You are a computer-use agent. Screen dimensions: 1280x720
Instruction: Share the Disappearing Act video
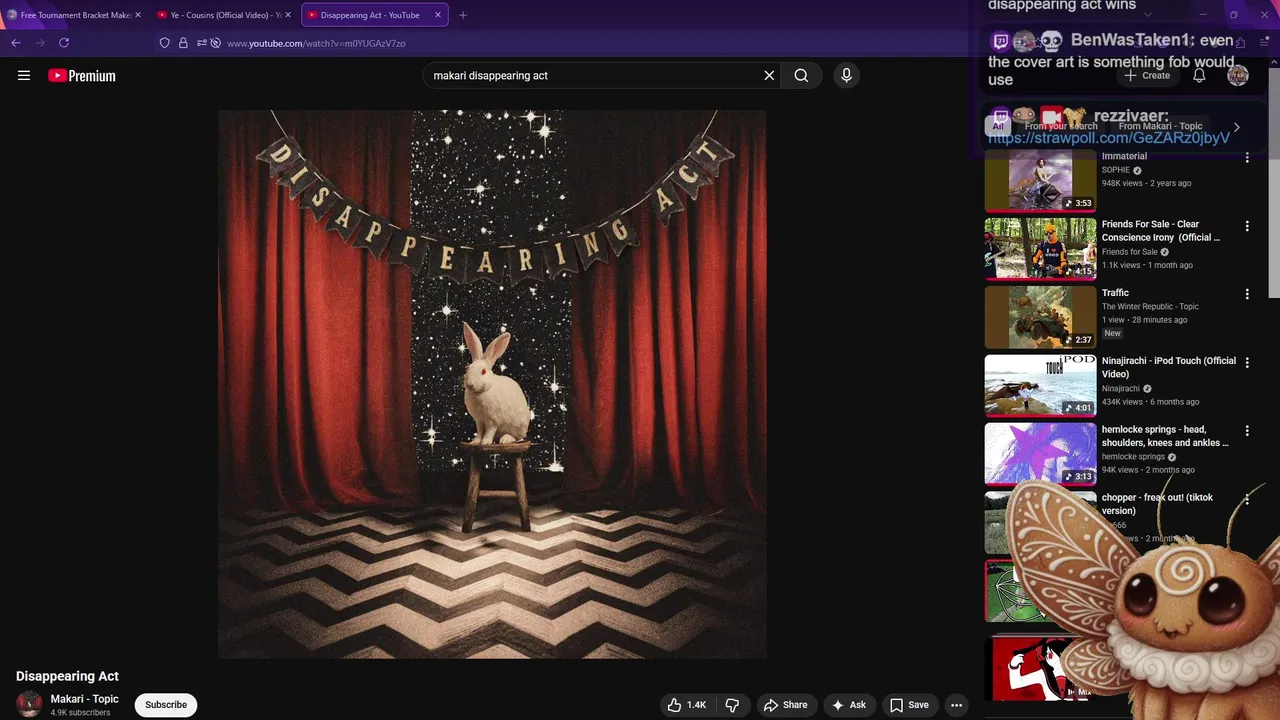coord(786,705)
